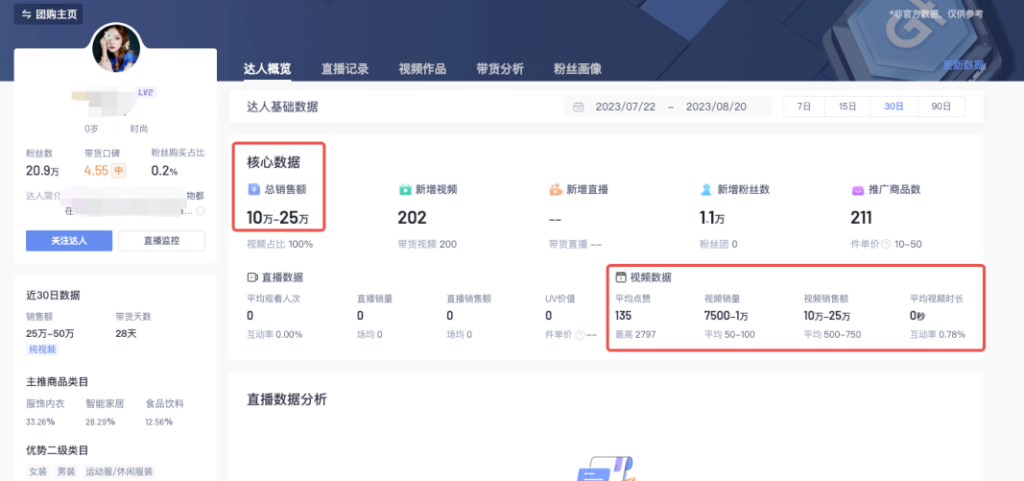Click the 纯视频 tag

[42, 350]
